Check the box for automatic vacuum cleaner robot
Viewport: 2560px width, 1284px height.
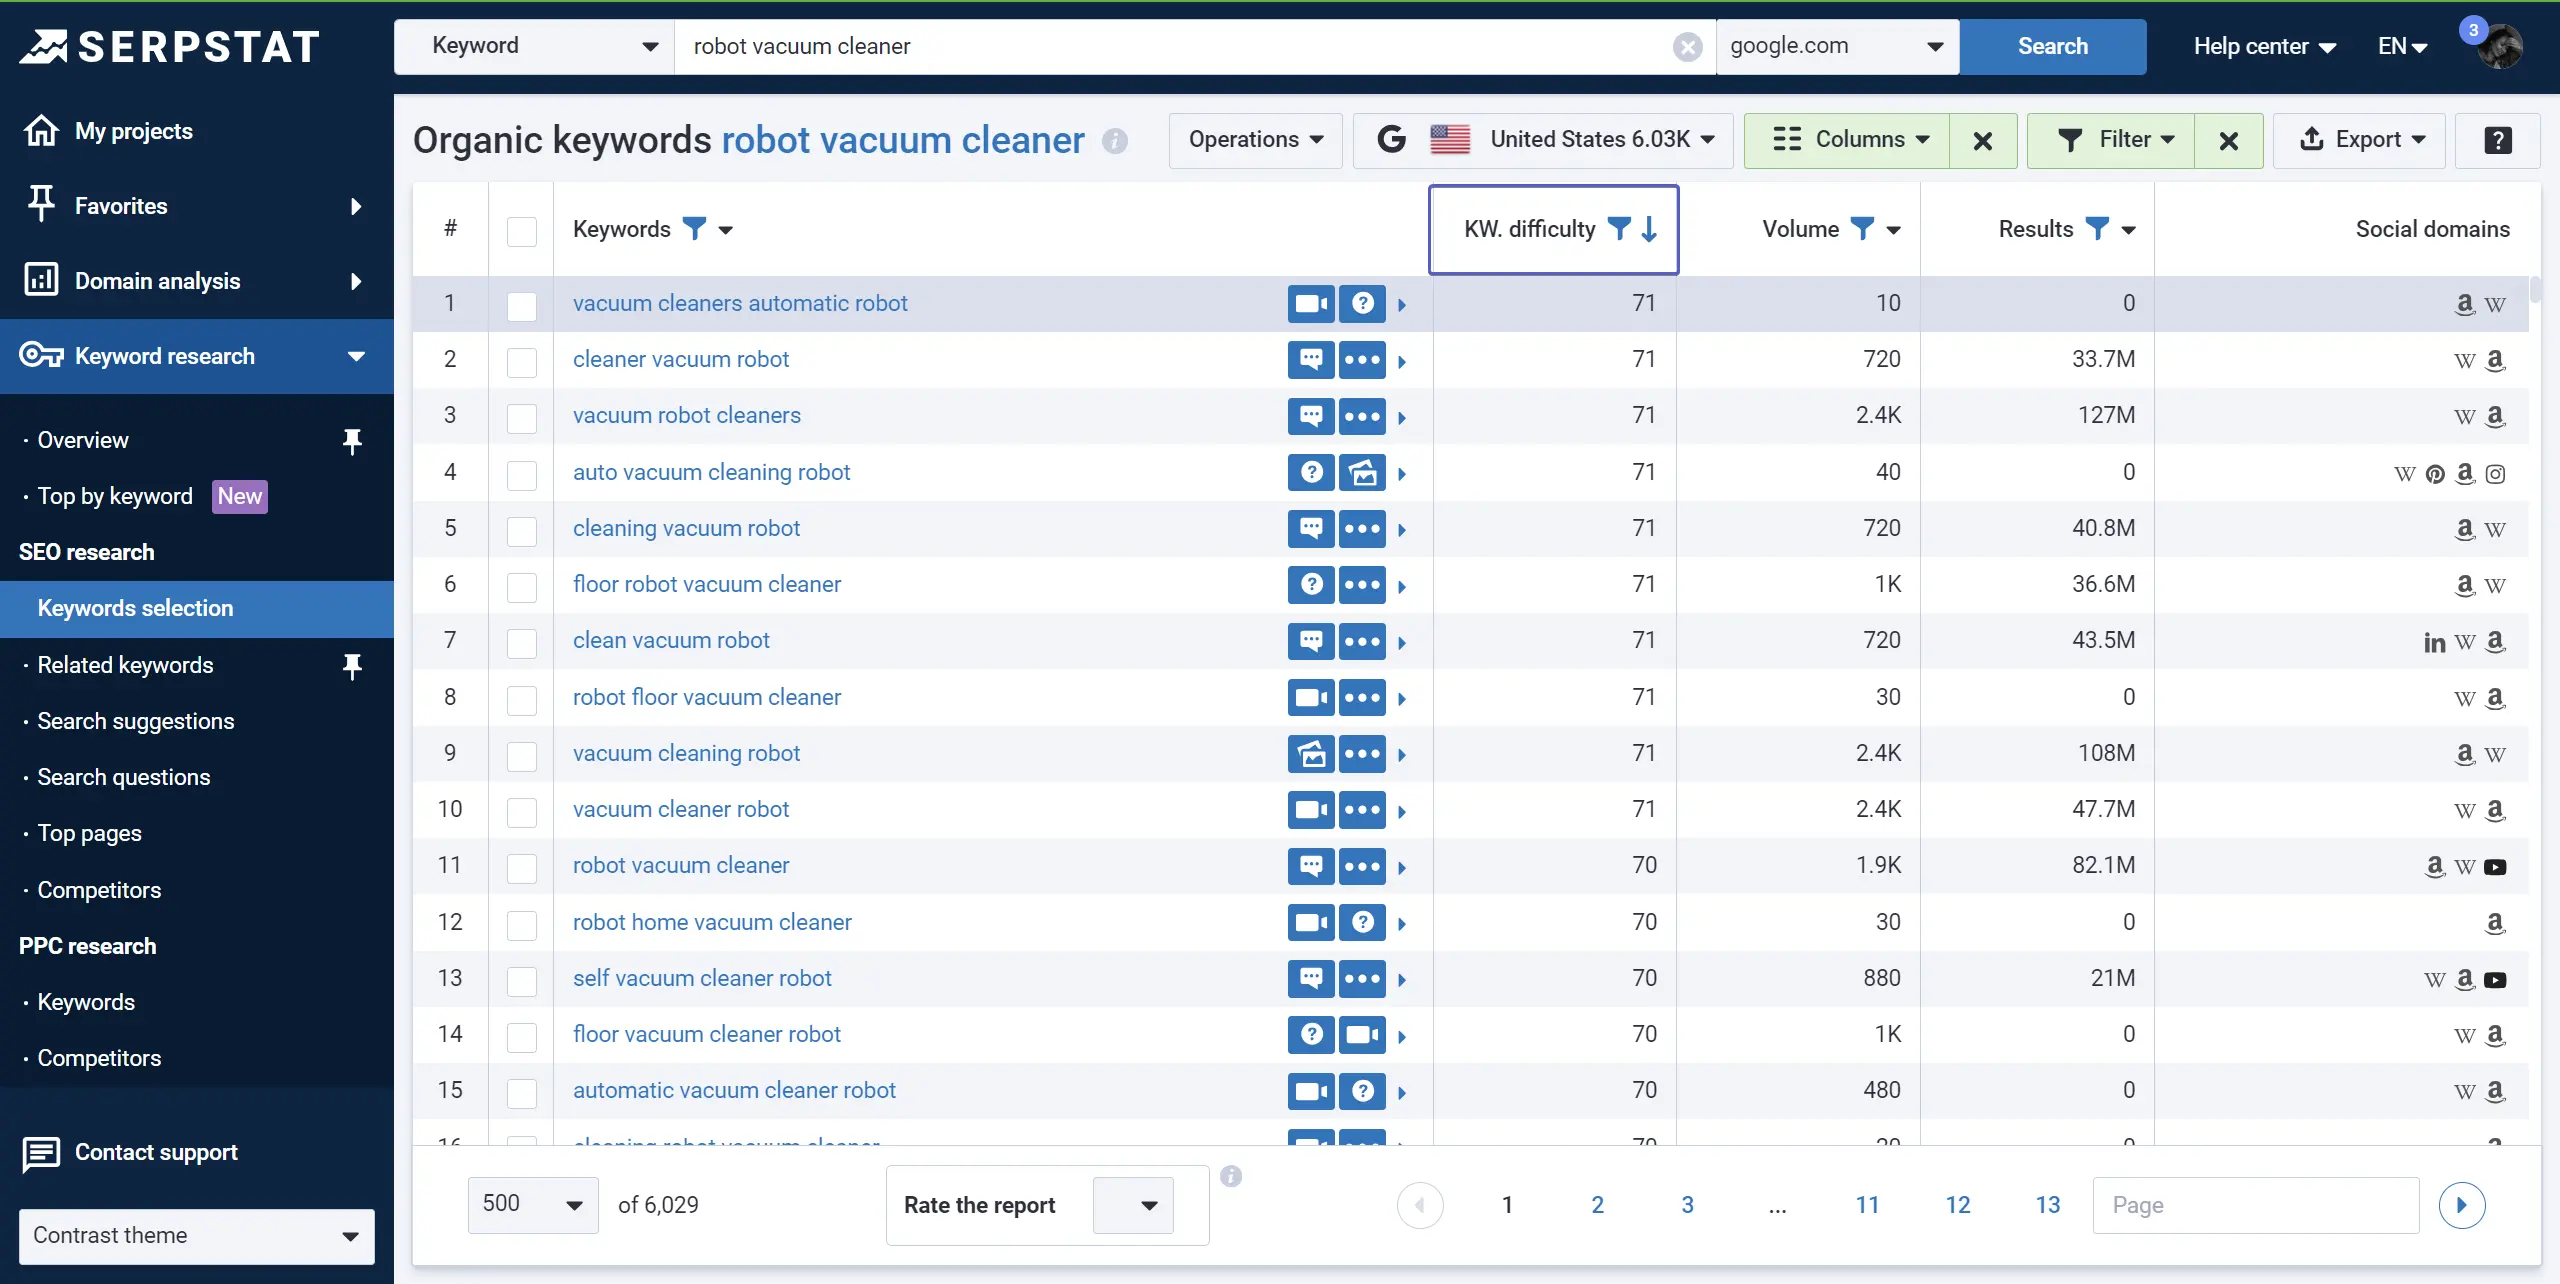click(x=522, y=1092)
